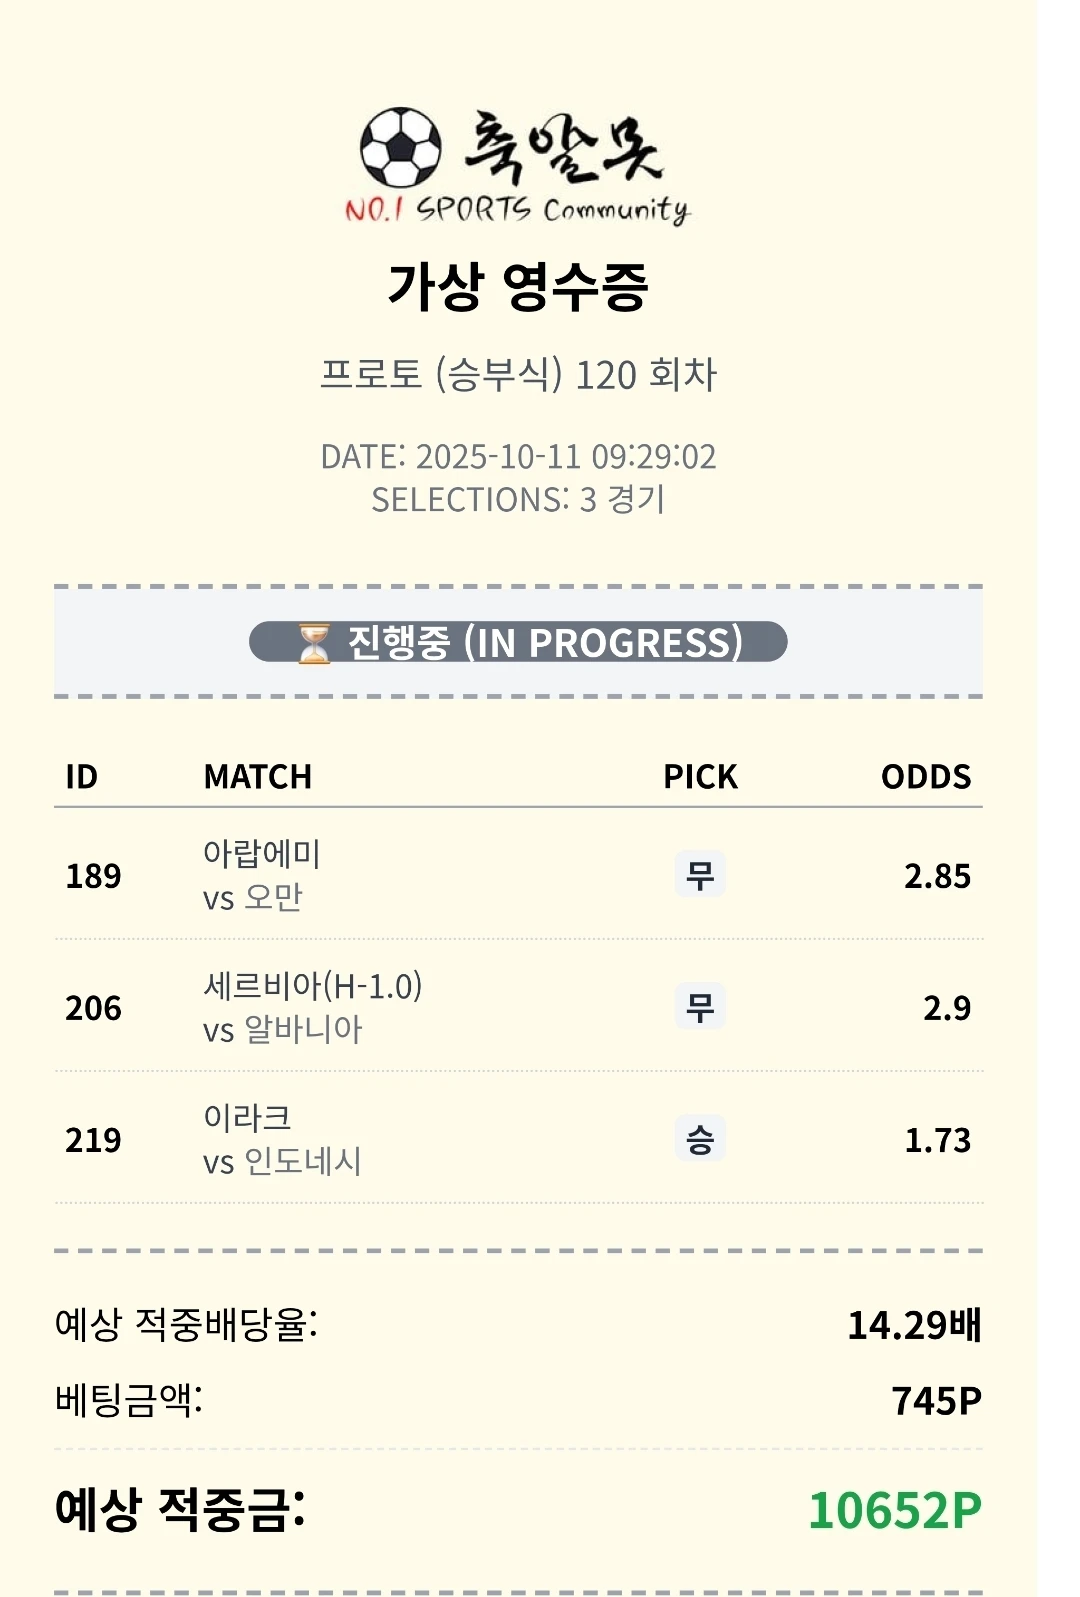1080x1597 pixels.
Task: Select the 승 pick badge for match 219
Action: (699, 1139)
